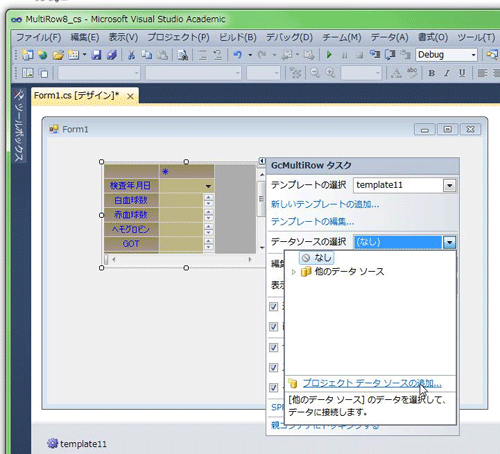Click the Italic I formatting icon
This screenshot has height=454, width=500.
pos(447,73)
